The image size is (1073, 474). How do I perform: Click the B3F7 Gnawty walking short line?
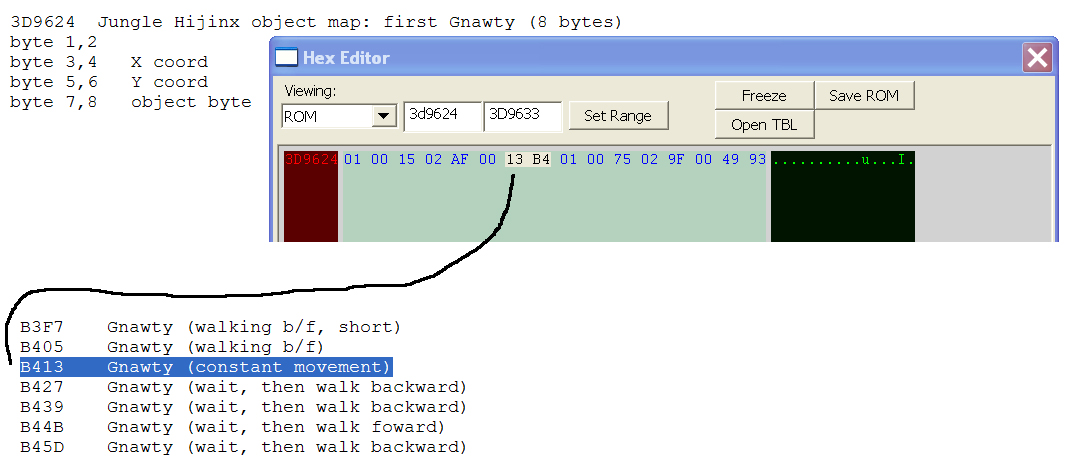point(210,327)
